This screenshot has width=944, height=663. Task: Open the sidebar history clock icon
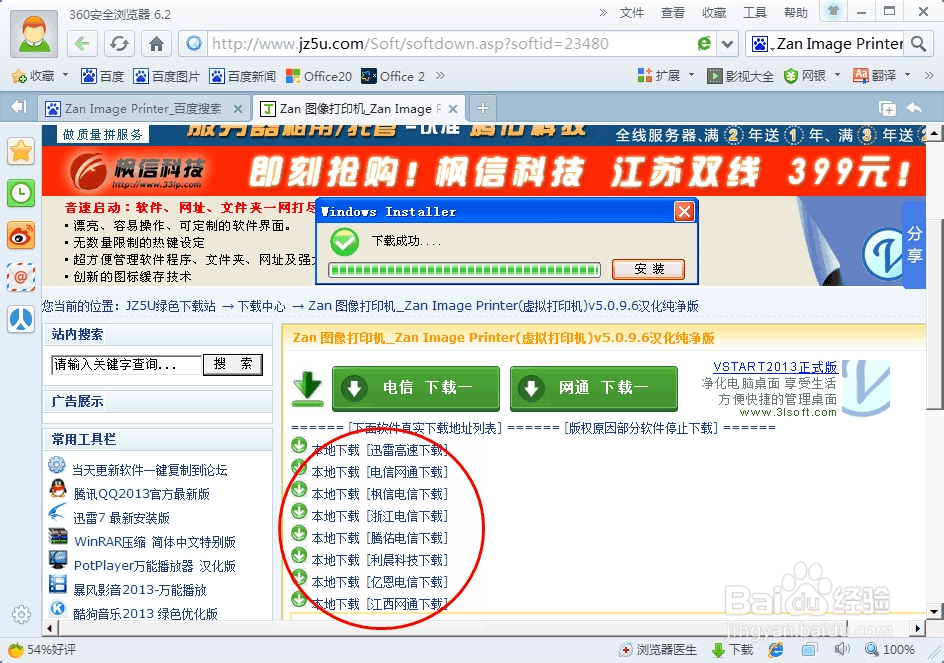coord(21,193)
